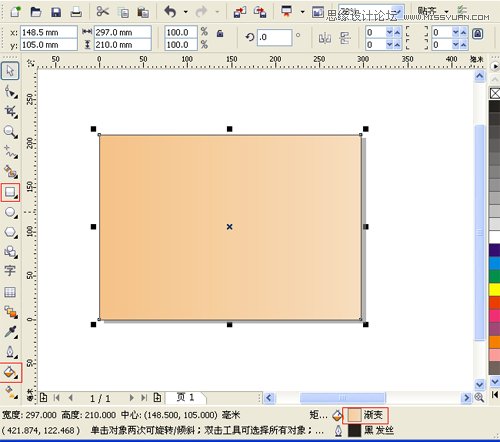Open the Undo history dropdown arrow
The image size is (500, 442).
point(186,12)
